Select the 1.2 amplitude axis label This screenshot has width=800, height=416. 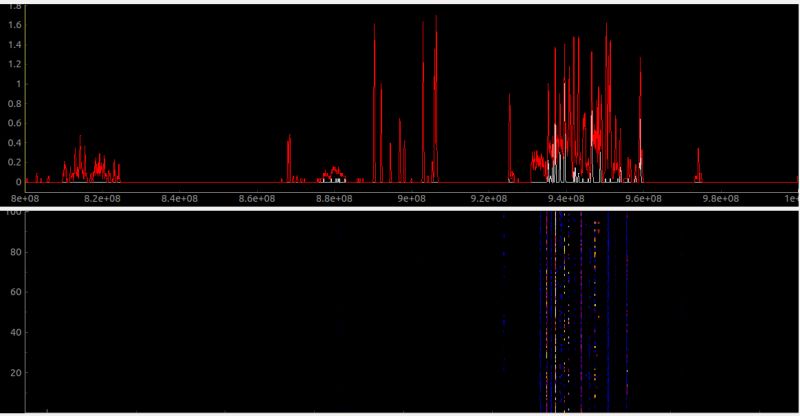pyautogui.click(x=15, y=64)
